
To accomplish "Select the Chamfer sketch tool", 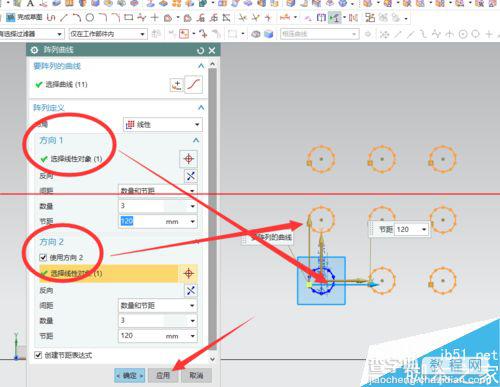I will tap(116, 17).
